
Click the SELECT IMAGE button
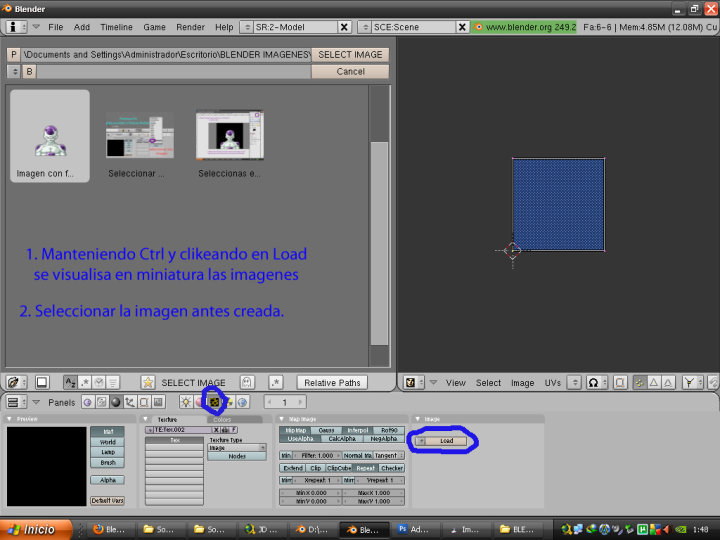point(350,55)
